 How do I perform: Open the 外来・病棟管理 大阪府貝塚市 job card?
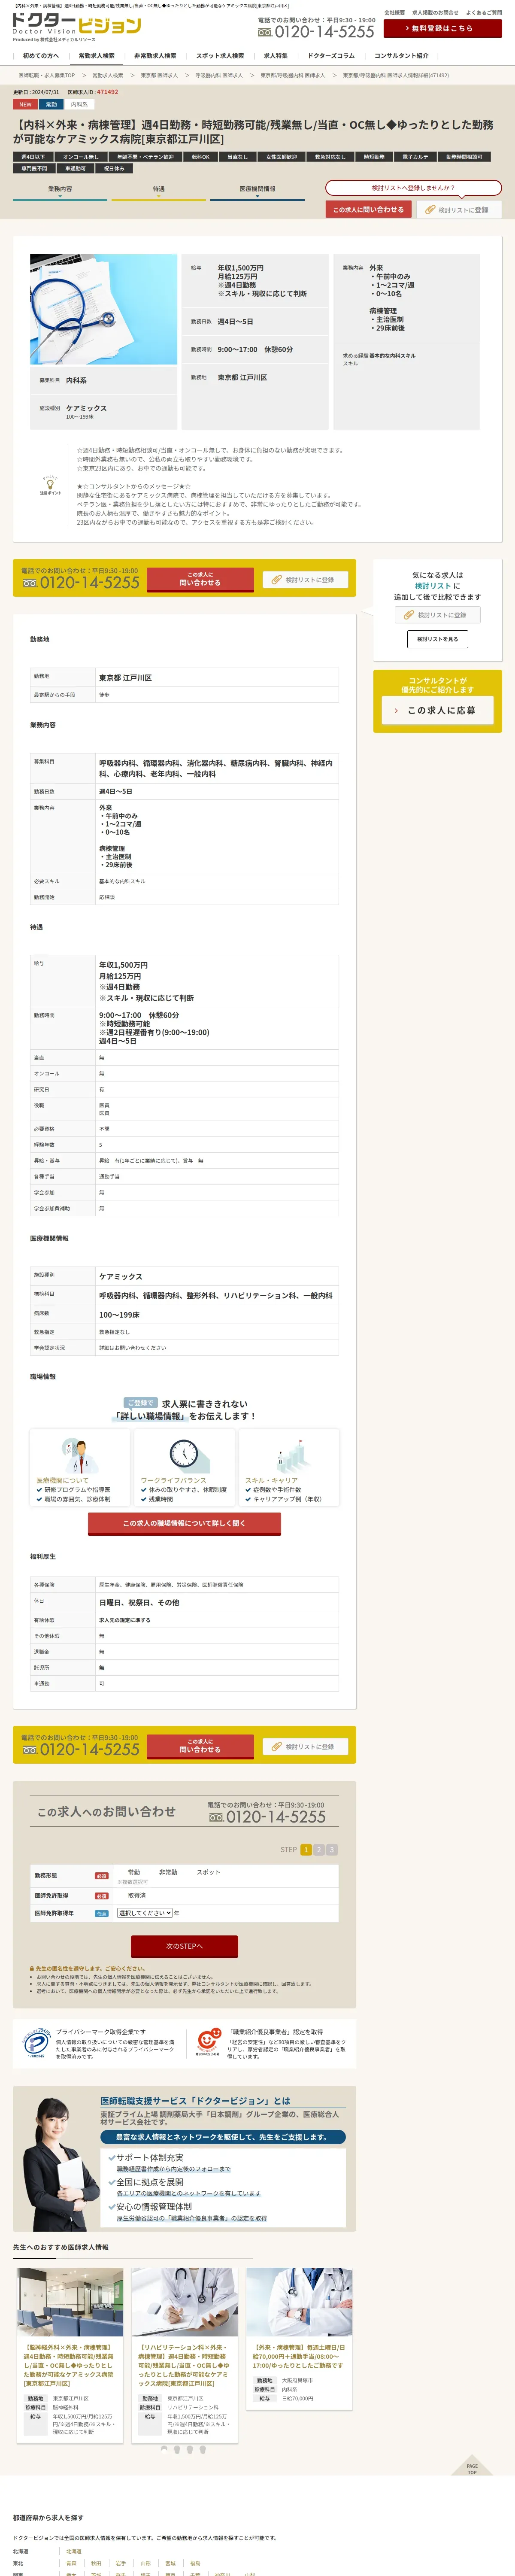click(x=299, y=2340)
